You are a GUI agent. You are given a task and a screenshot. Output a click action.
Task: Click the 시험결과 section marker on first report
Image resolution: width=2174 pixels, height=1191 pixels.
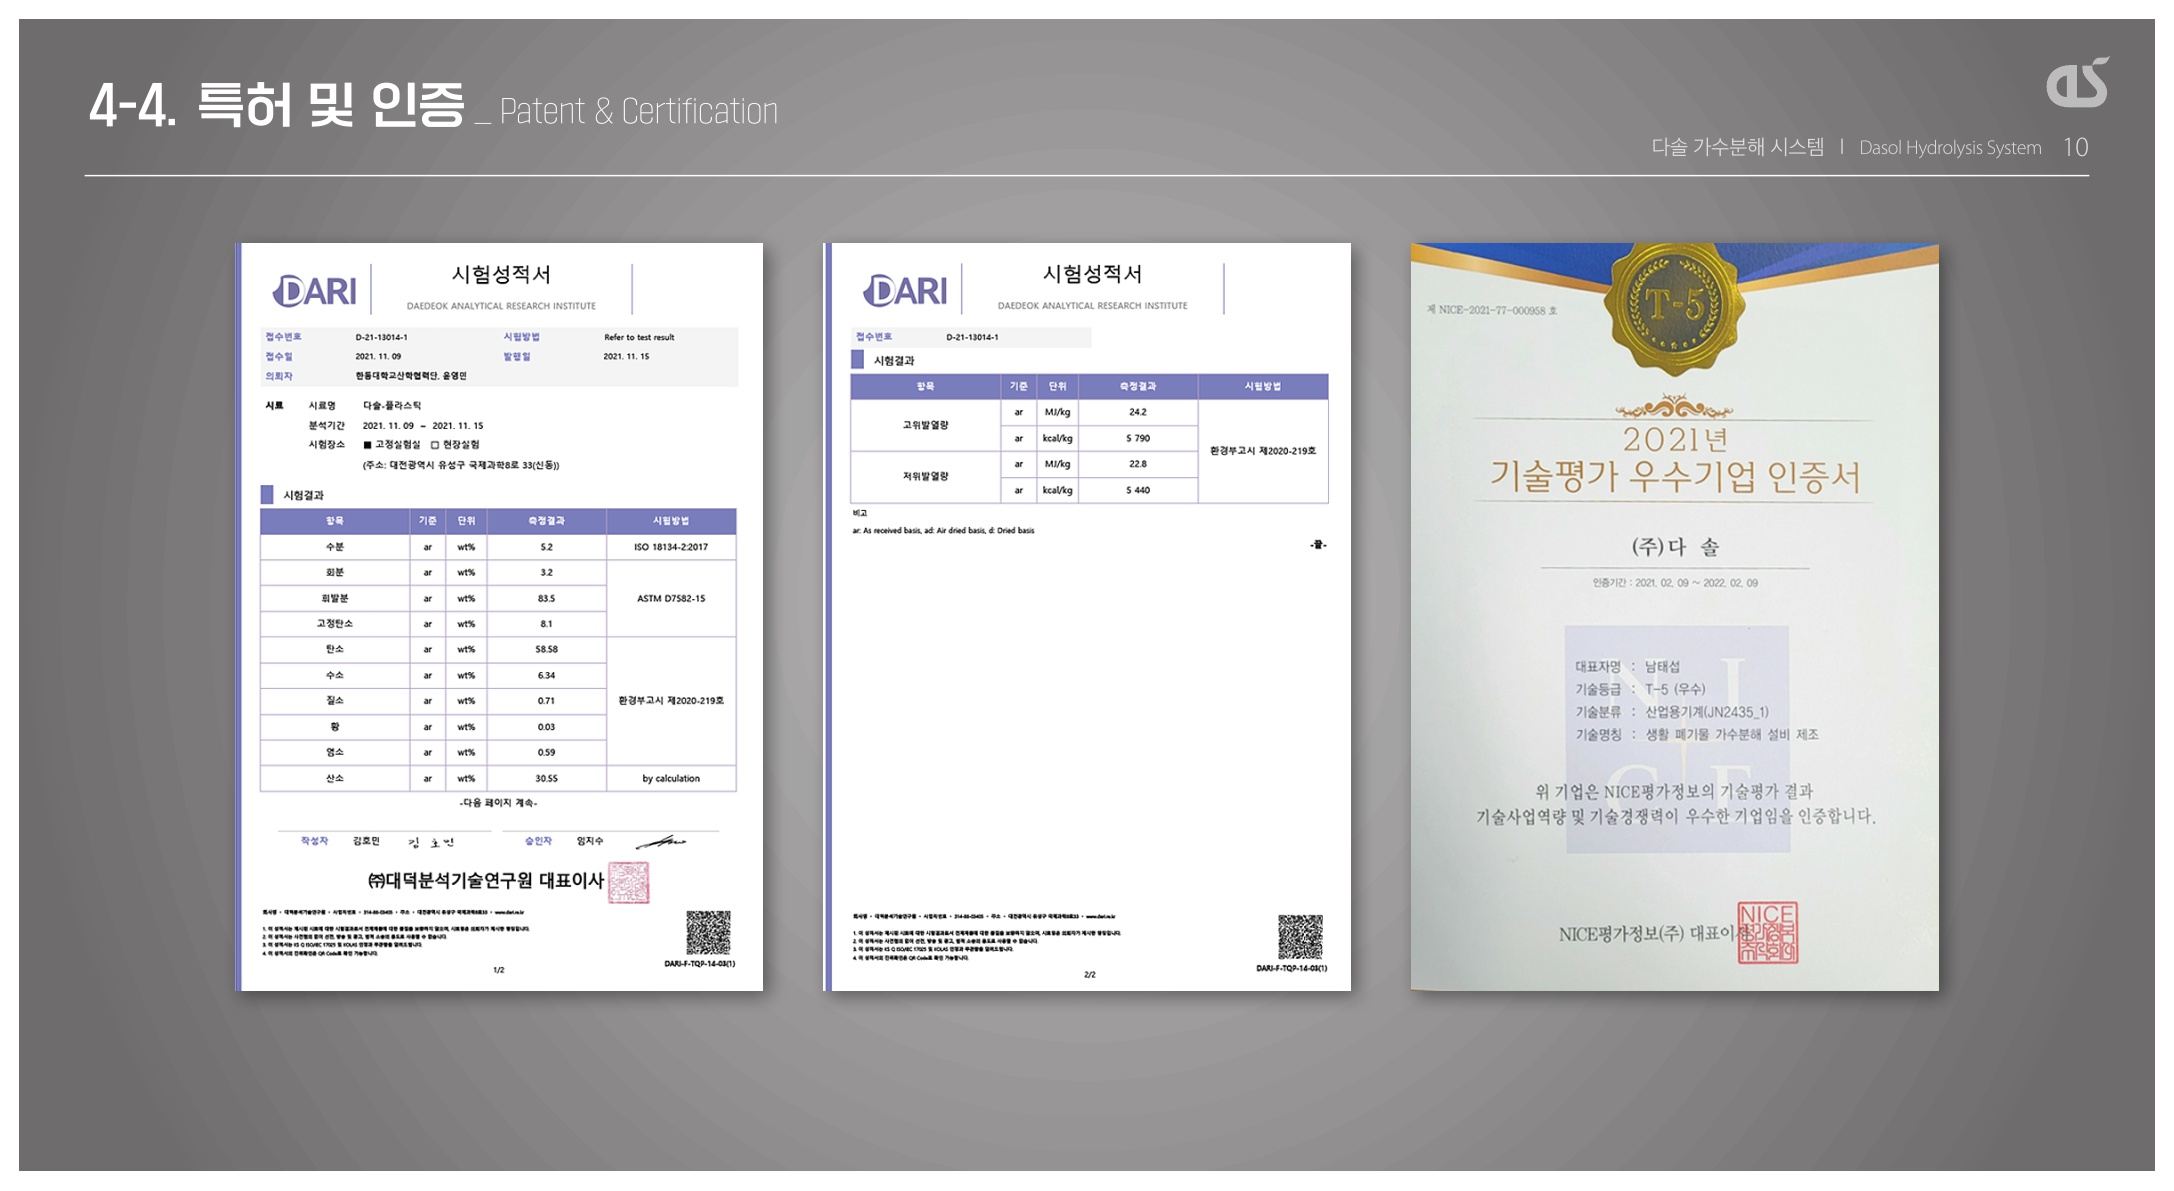tap(267, 495)
